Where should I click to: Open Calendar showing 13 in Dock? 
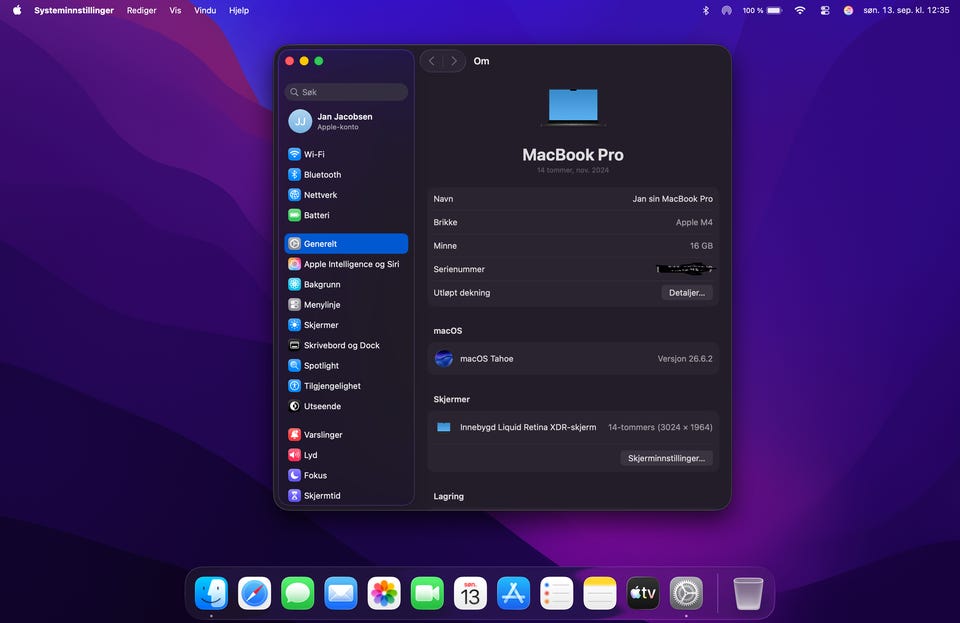470,593
